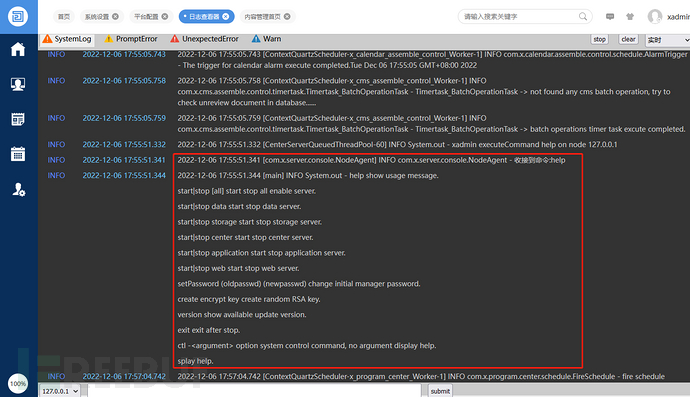Screen dimensions: 690x397
Task: Open the calendar icon in the sidebar
Action: (18, 154)
